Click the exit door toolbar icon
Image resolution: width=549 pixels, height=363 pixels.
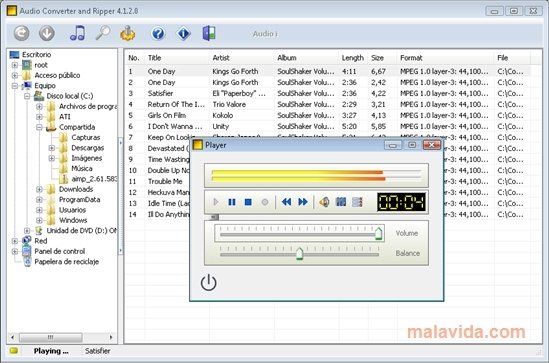[x=209, y=33]
